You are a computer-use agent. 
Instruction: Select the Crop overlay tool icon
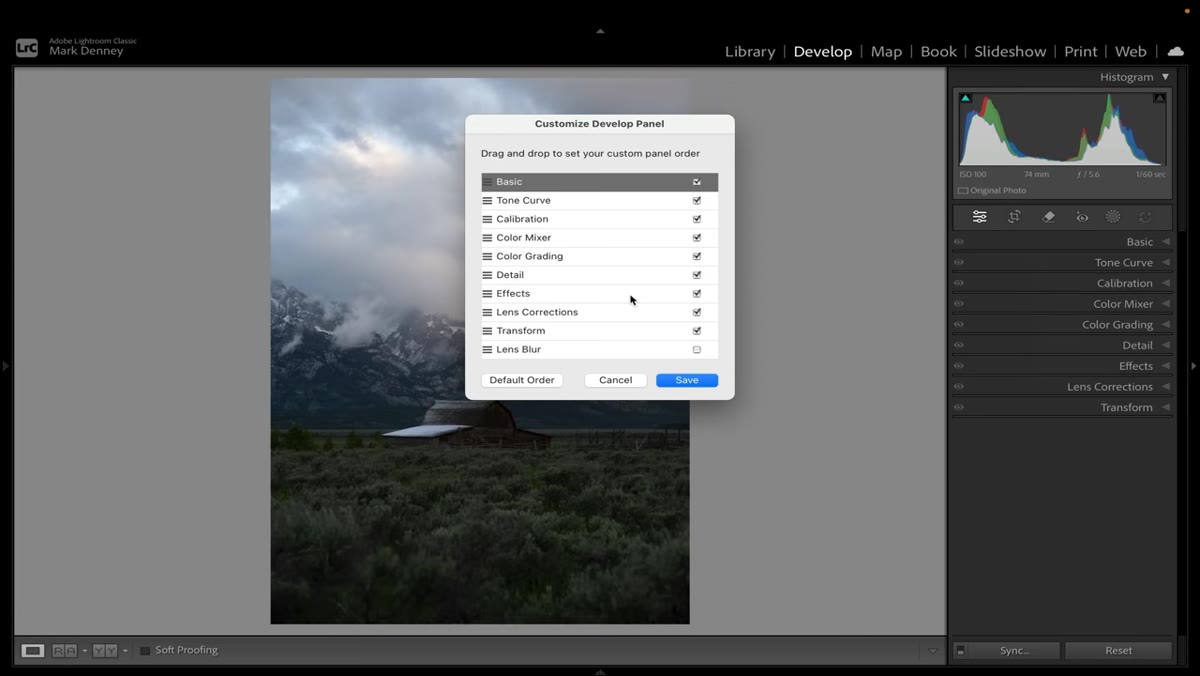1014,217
